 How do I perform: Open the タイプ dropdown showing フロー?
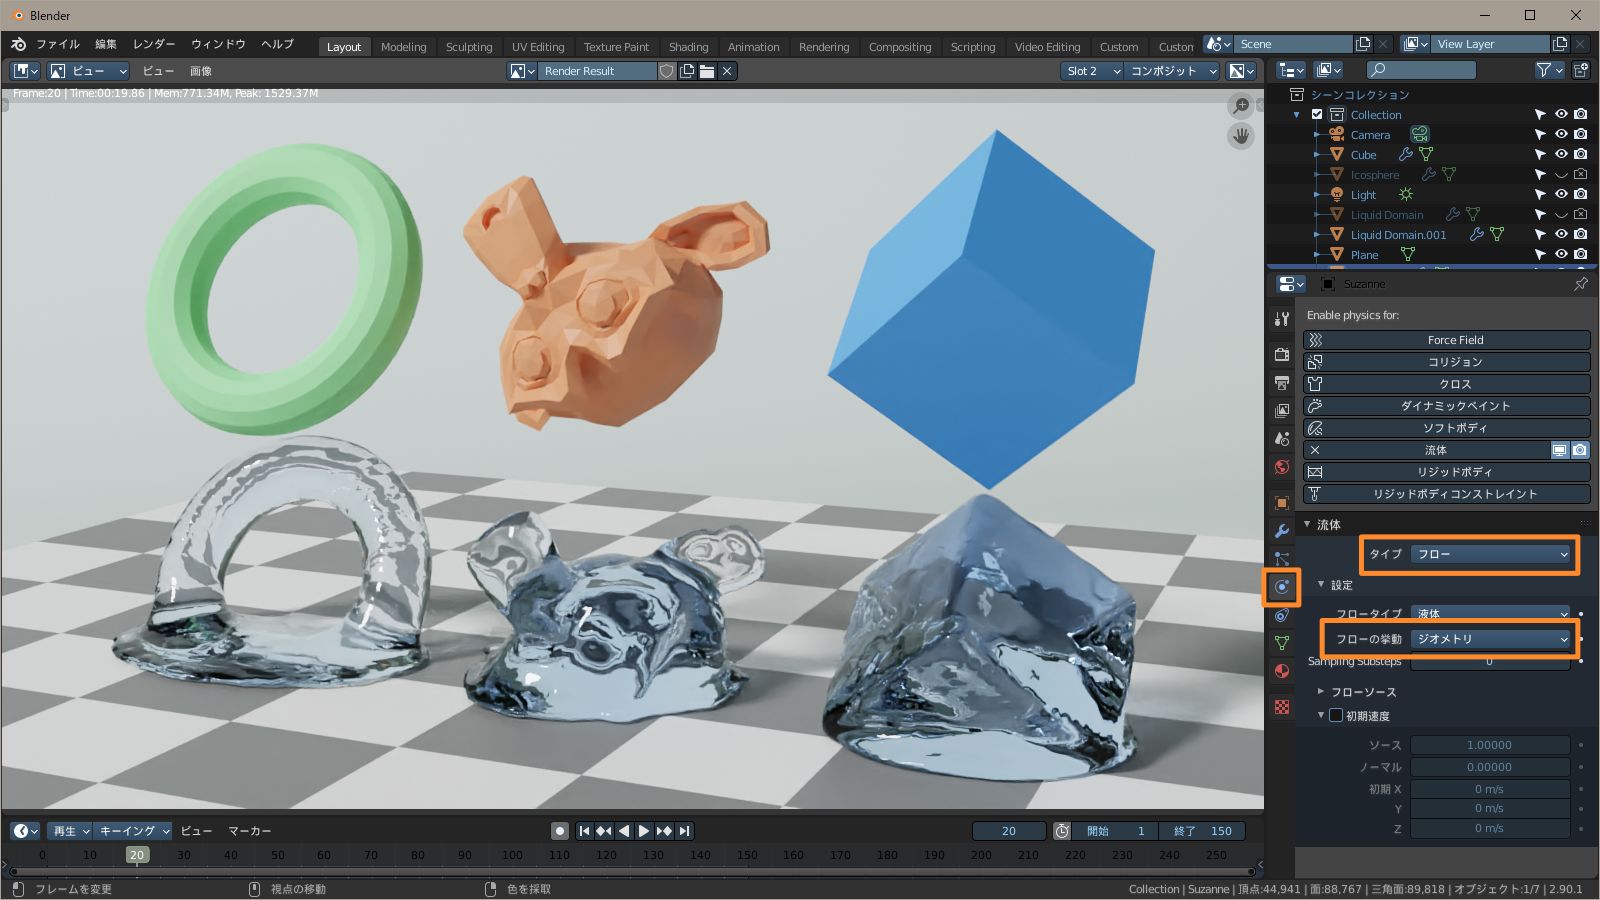tap(1492, 554)
